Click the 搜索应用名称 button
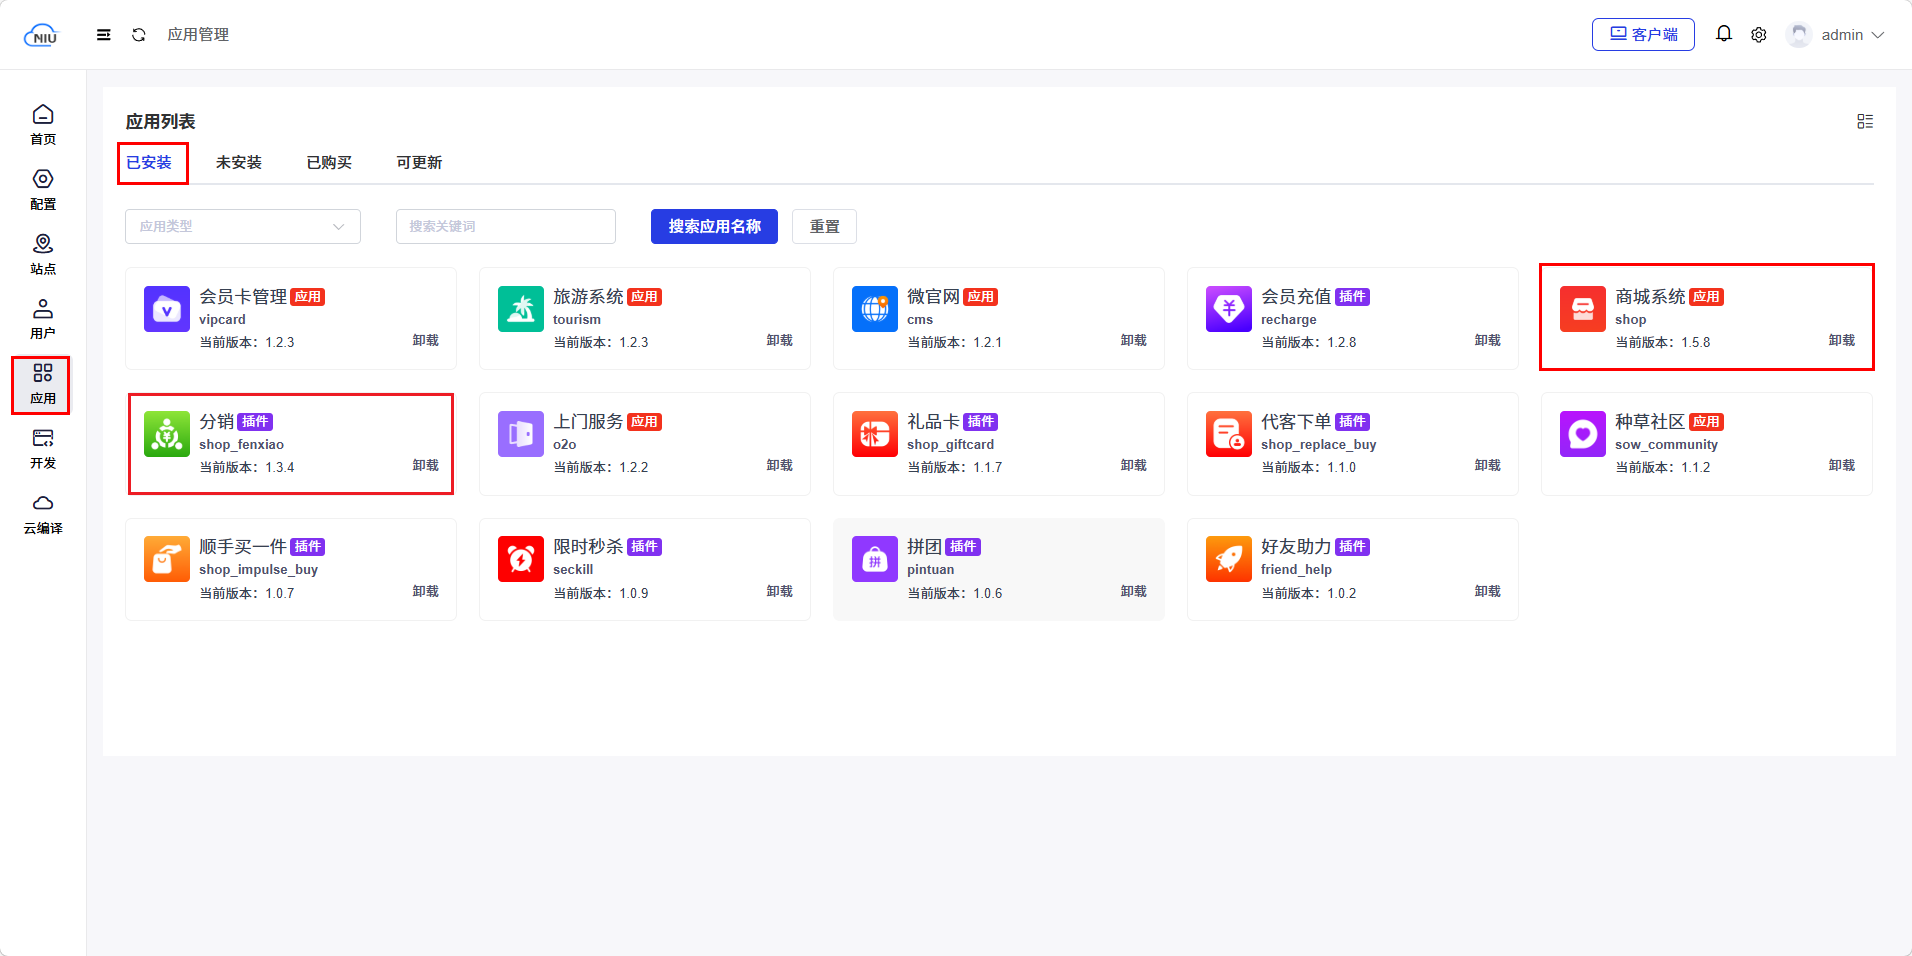Screen dimensions: 1912x956 714,227
